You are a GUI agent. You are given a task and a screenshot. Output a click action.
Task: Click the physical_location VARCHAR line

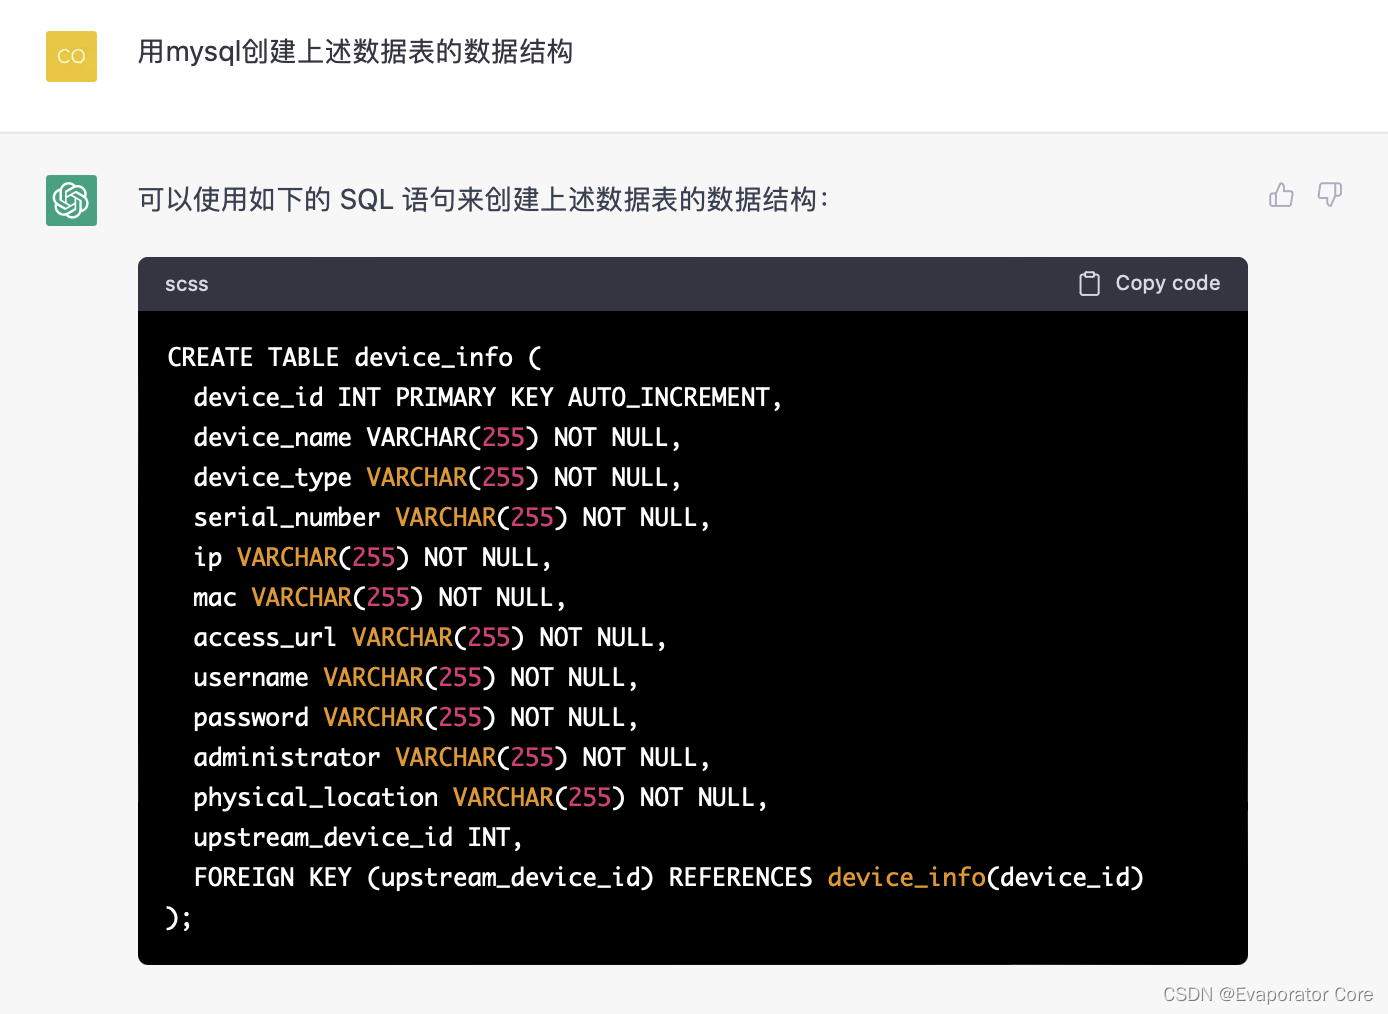(x=480, y=798)
